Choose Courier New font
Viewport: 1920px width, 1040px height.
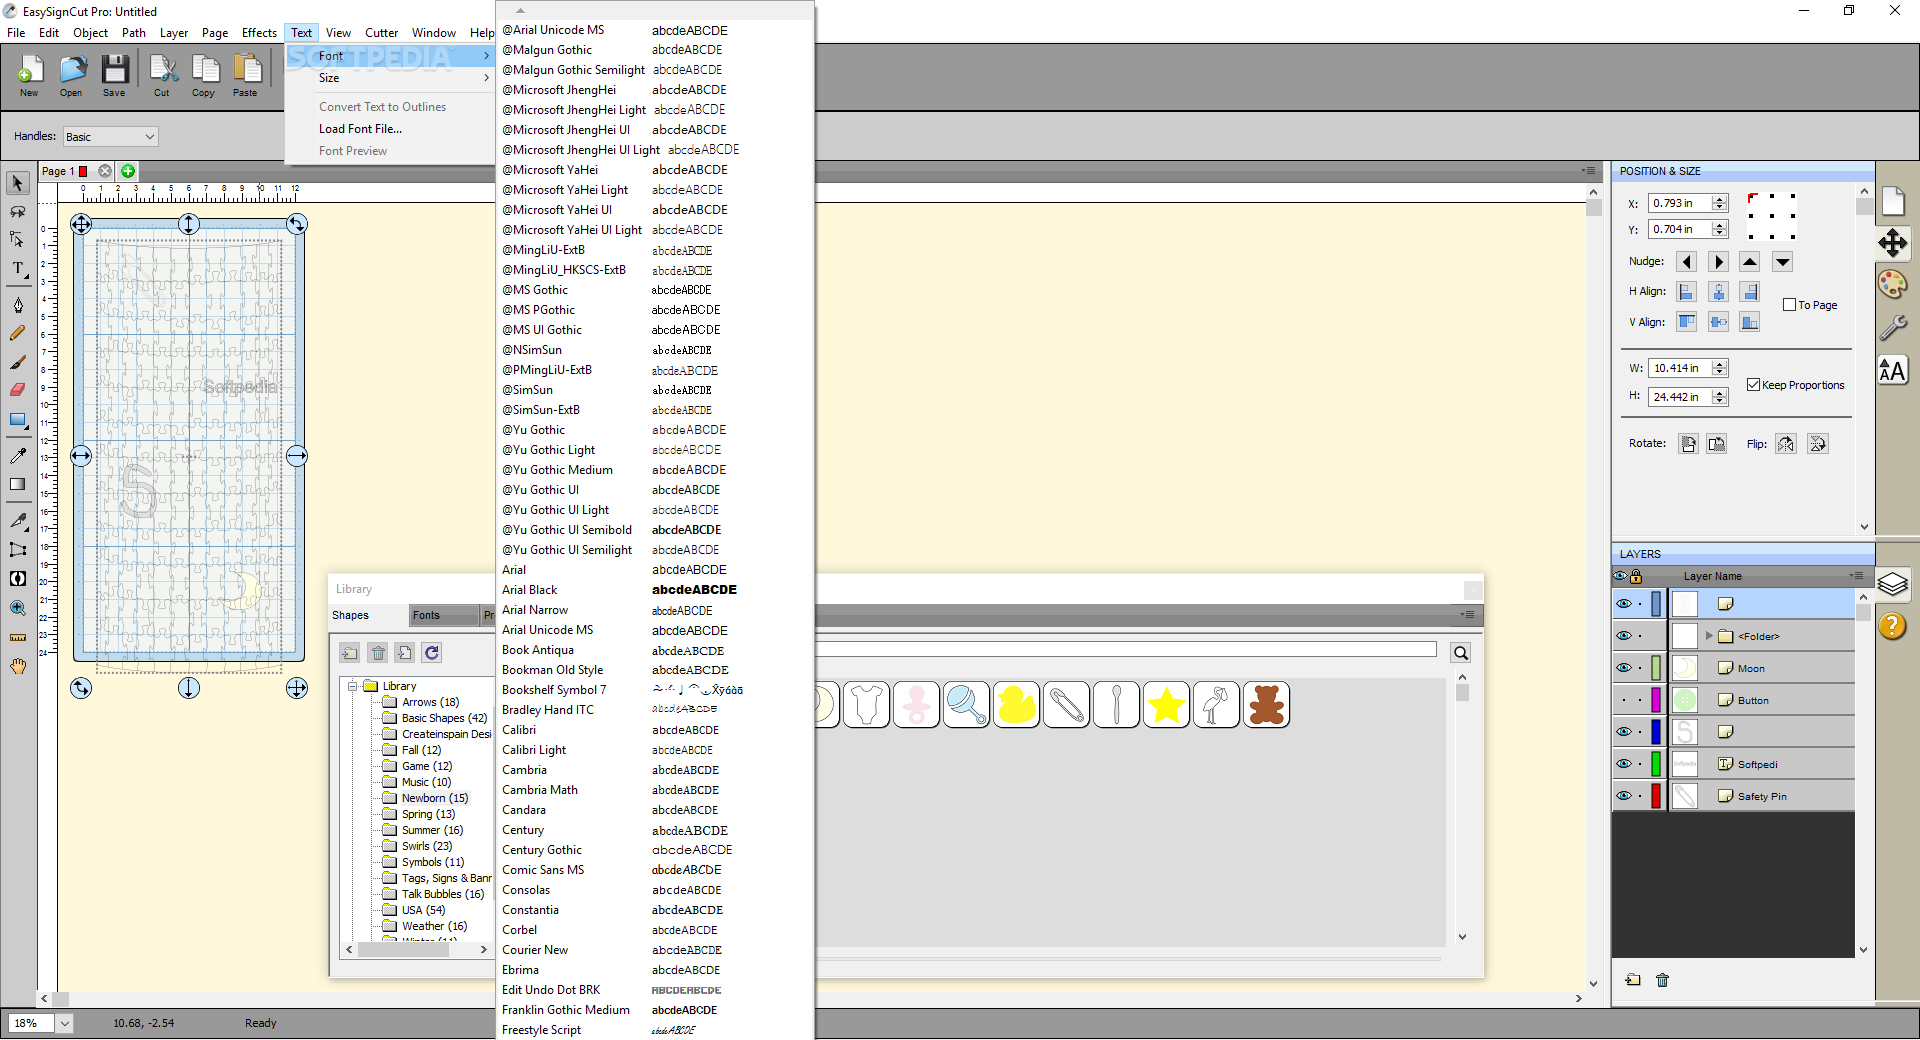(655, 950)
